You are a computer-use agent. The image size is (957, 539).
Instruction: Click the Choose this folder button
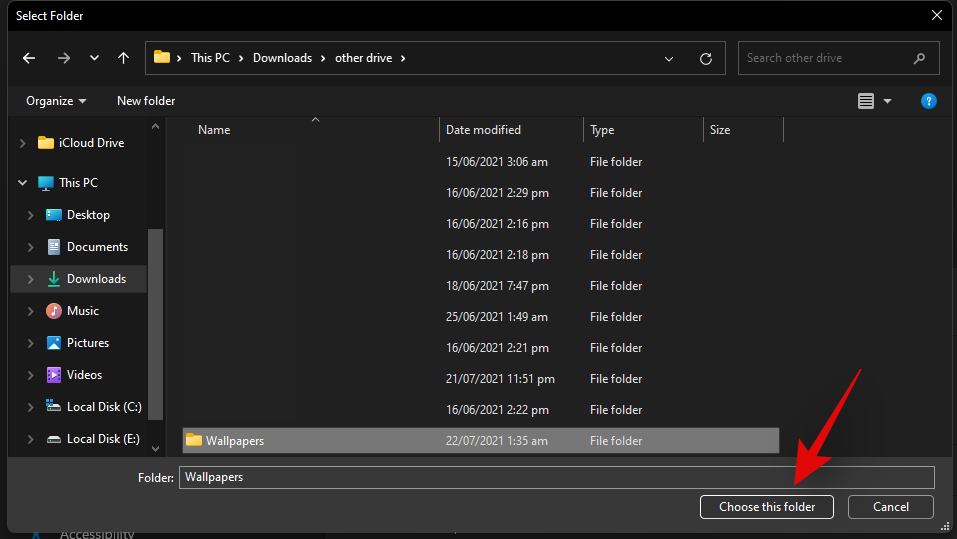[x=766, y=507]
